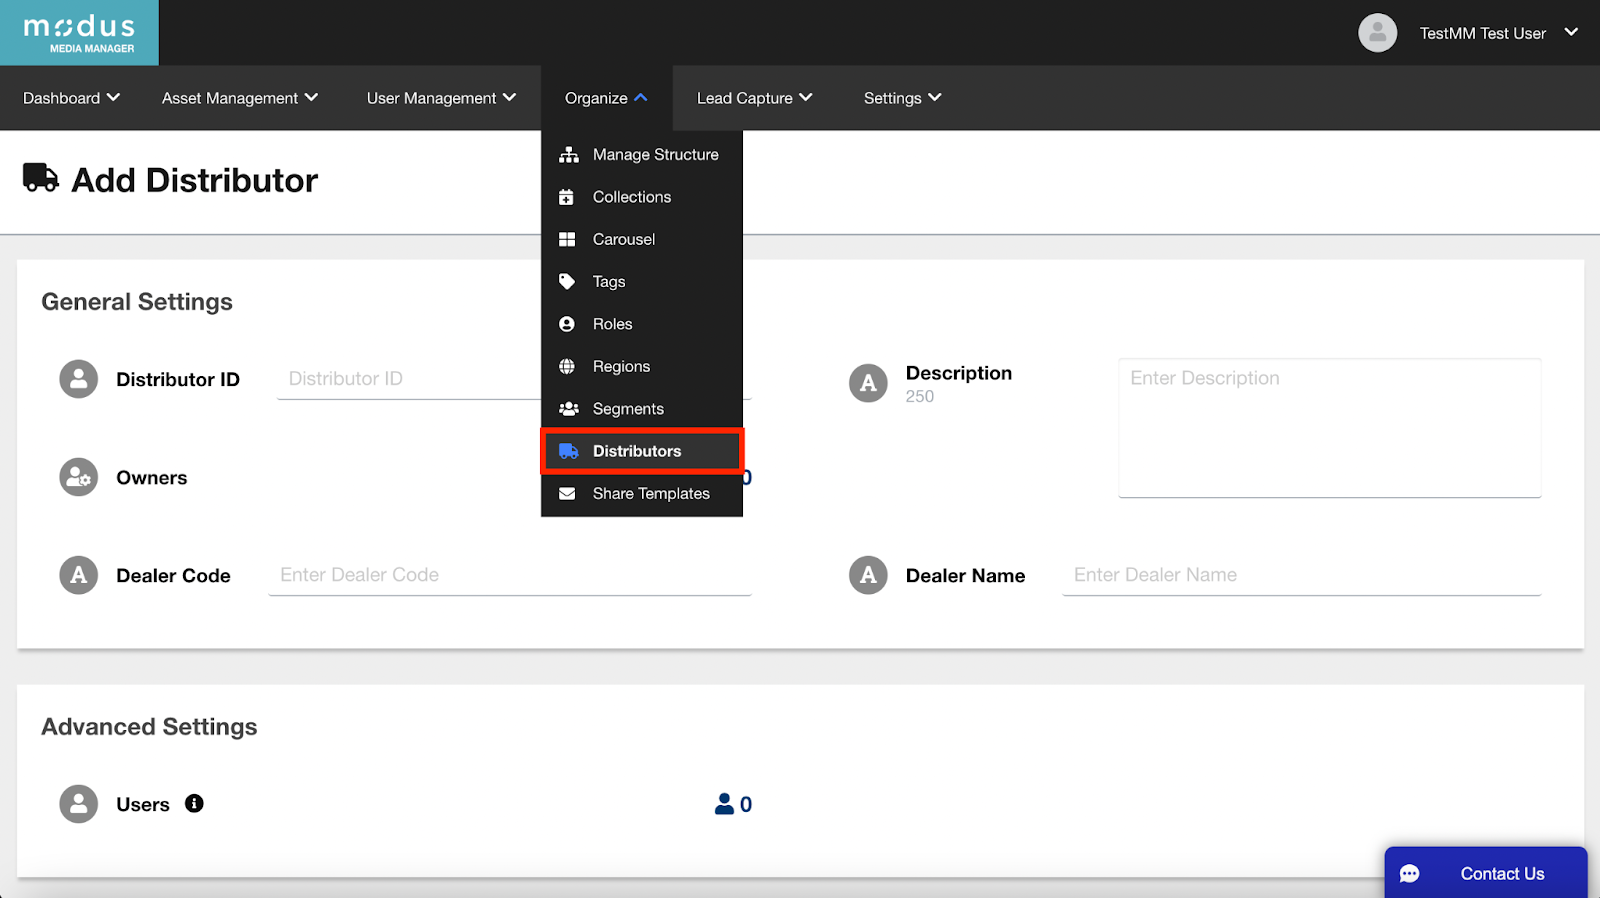Click the Enter Description text area
The image size is (1600, 898).
tap(1329, 428)
